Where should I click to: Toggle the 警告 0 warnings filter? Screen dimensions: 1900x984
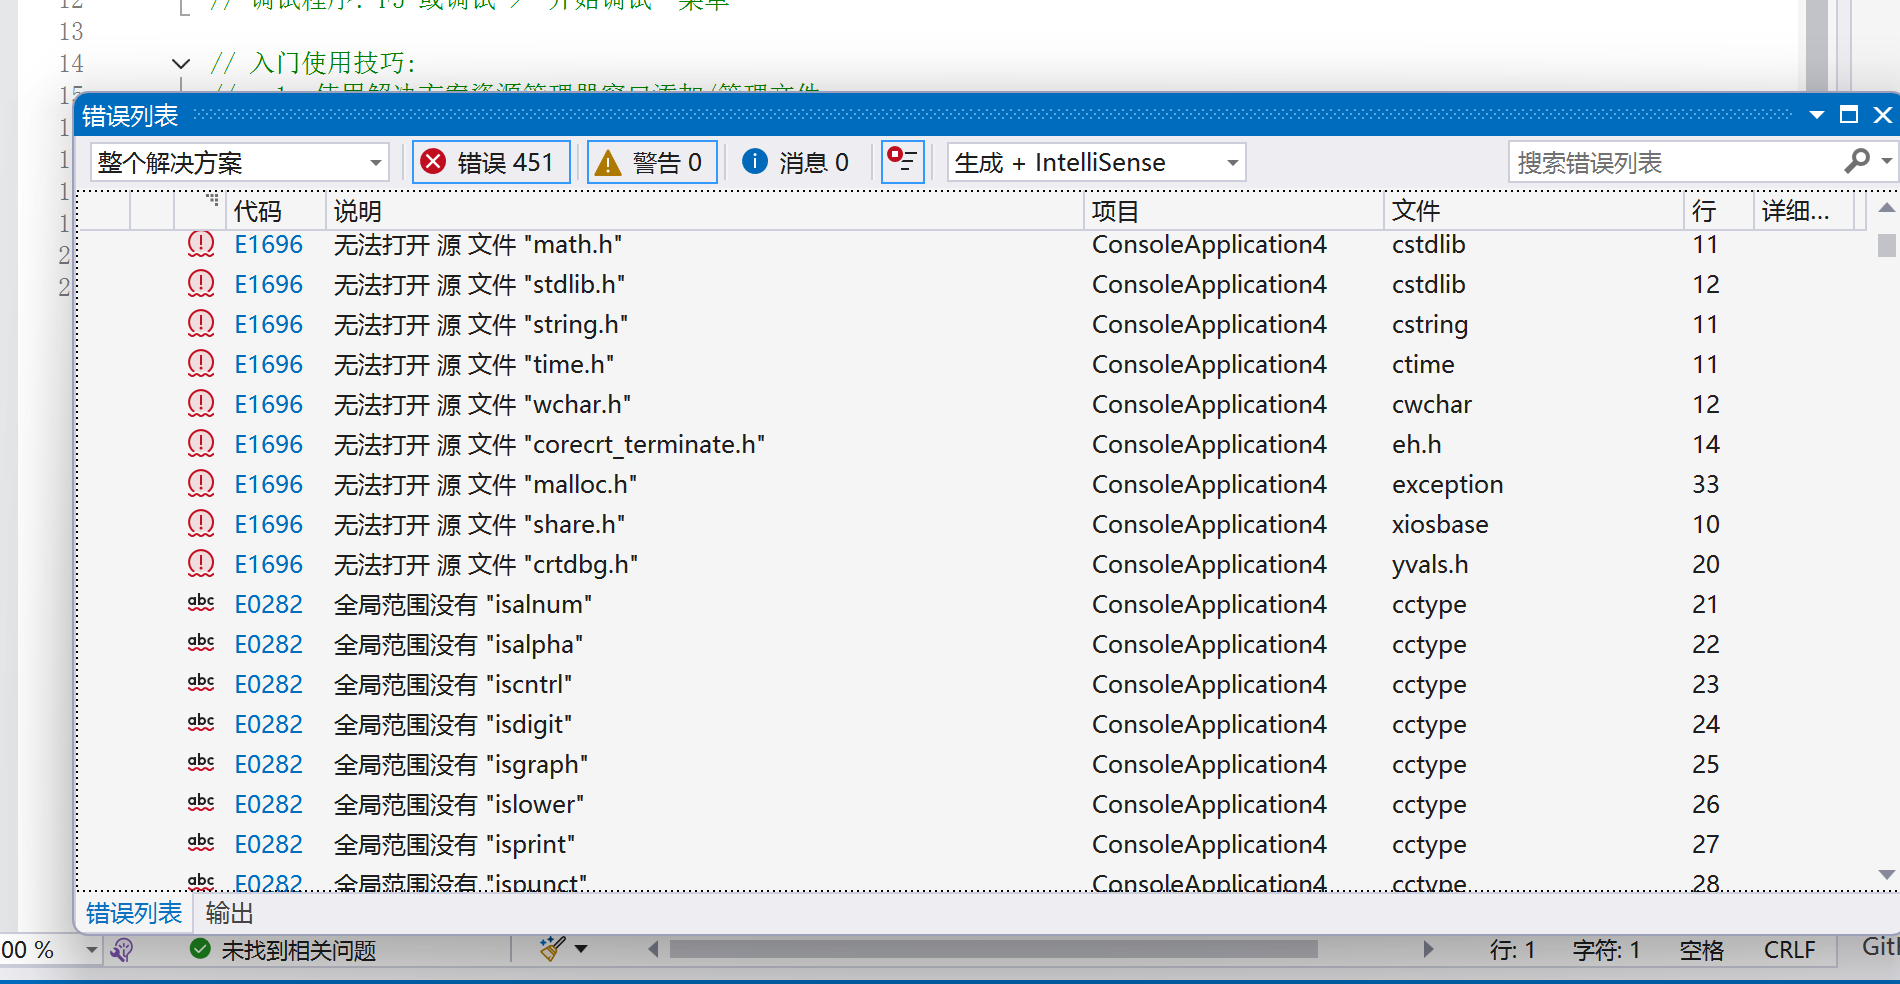pyautogui.click(x=652, y=162)
